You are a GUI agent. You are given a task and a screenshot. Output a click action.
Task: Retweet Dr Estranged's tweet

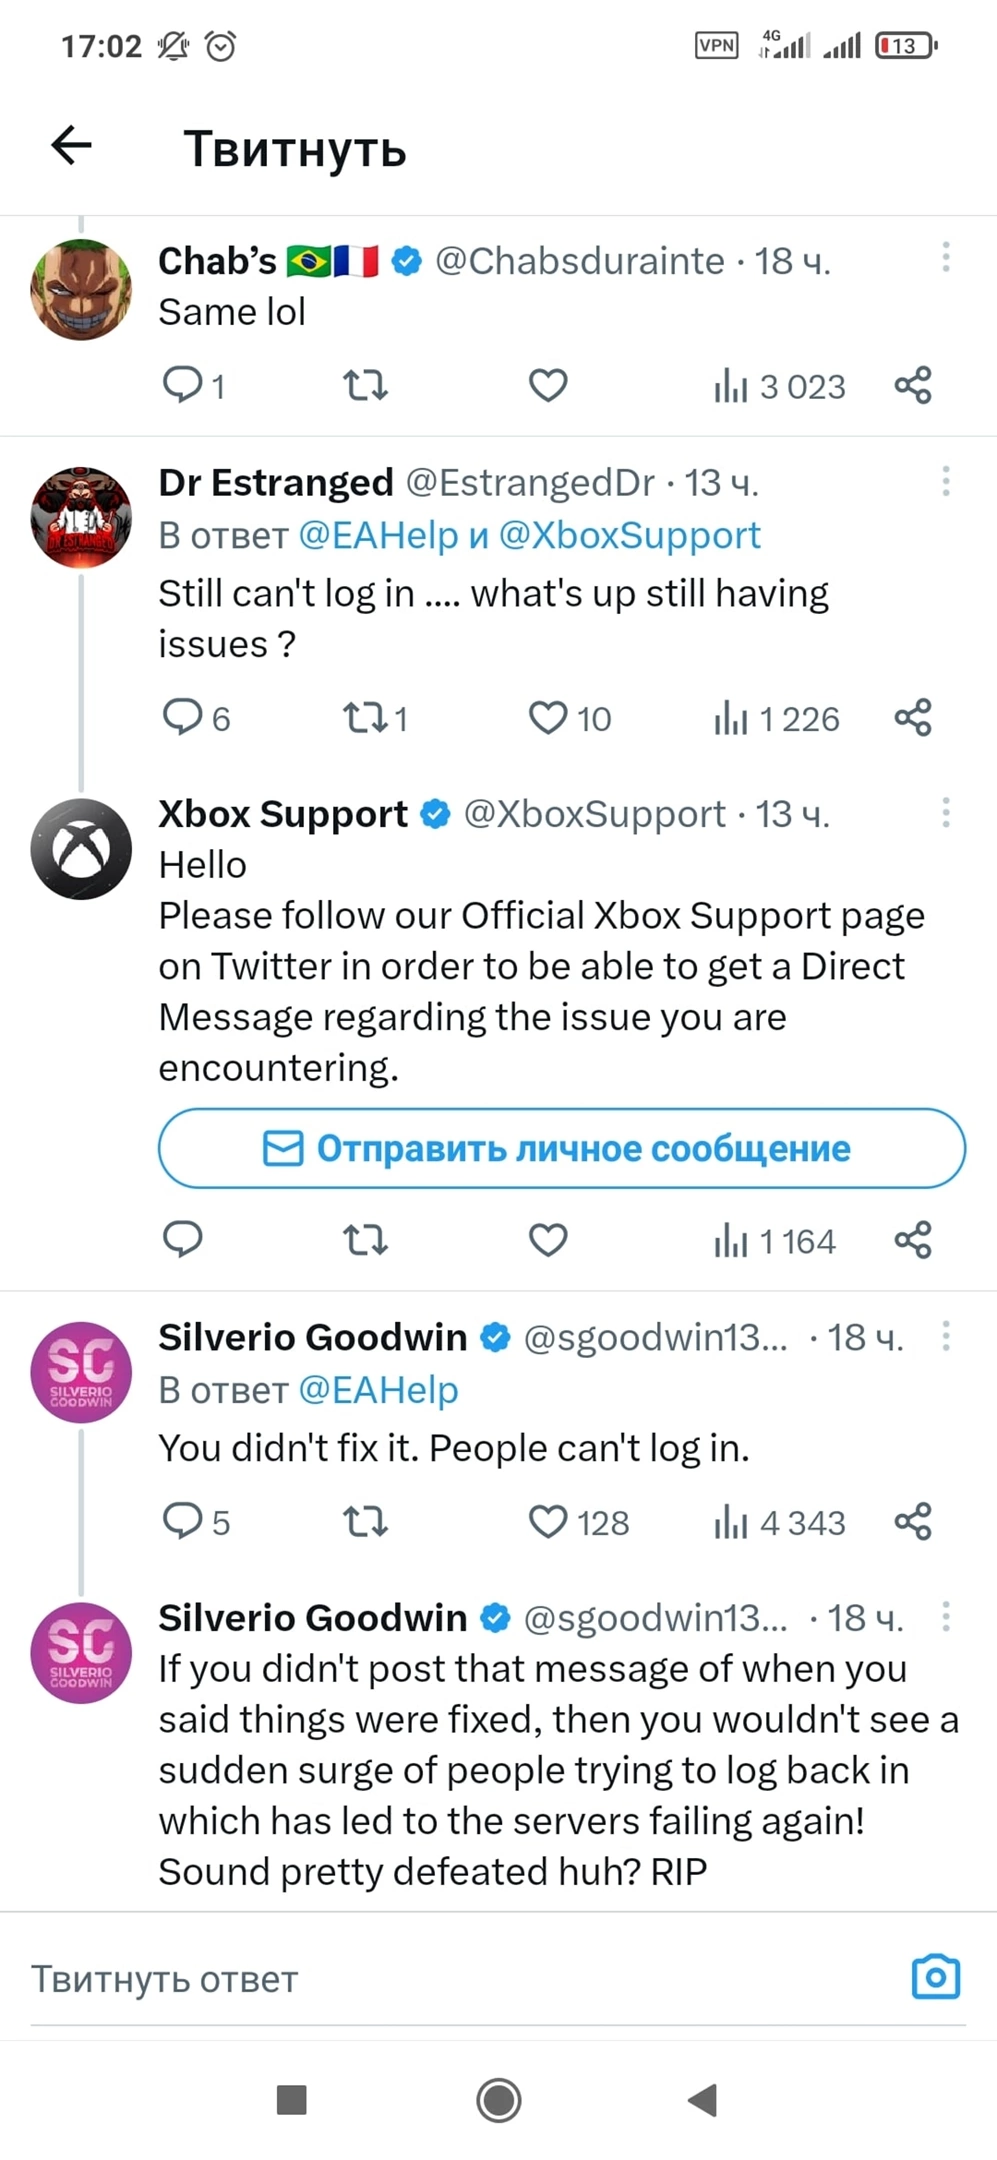coord(365,718)
